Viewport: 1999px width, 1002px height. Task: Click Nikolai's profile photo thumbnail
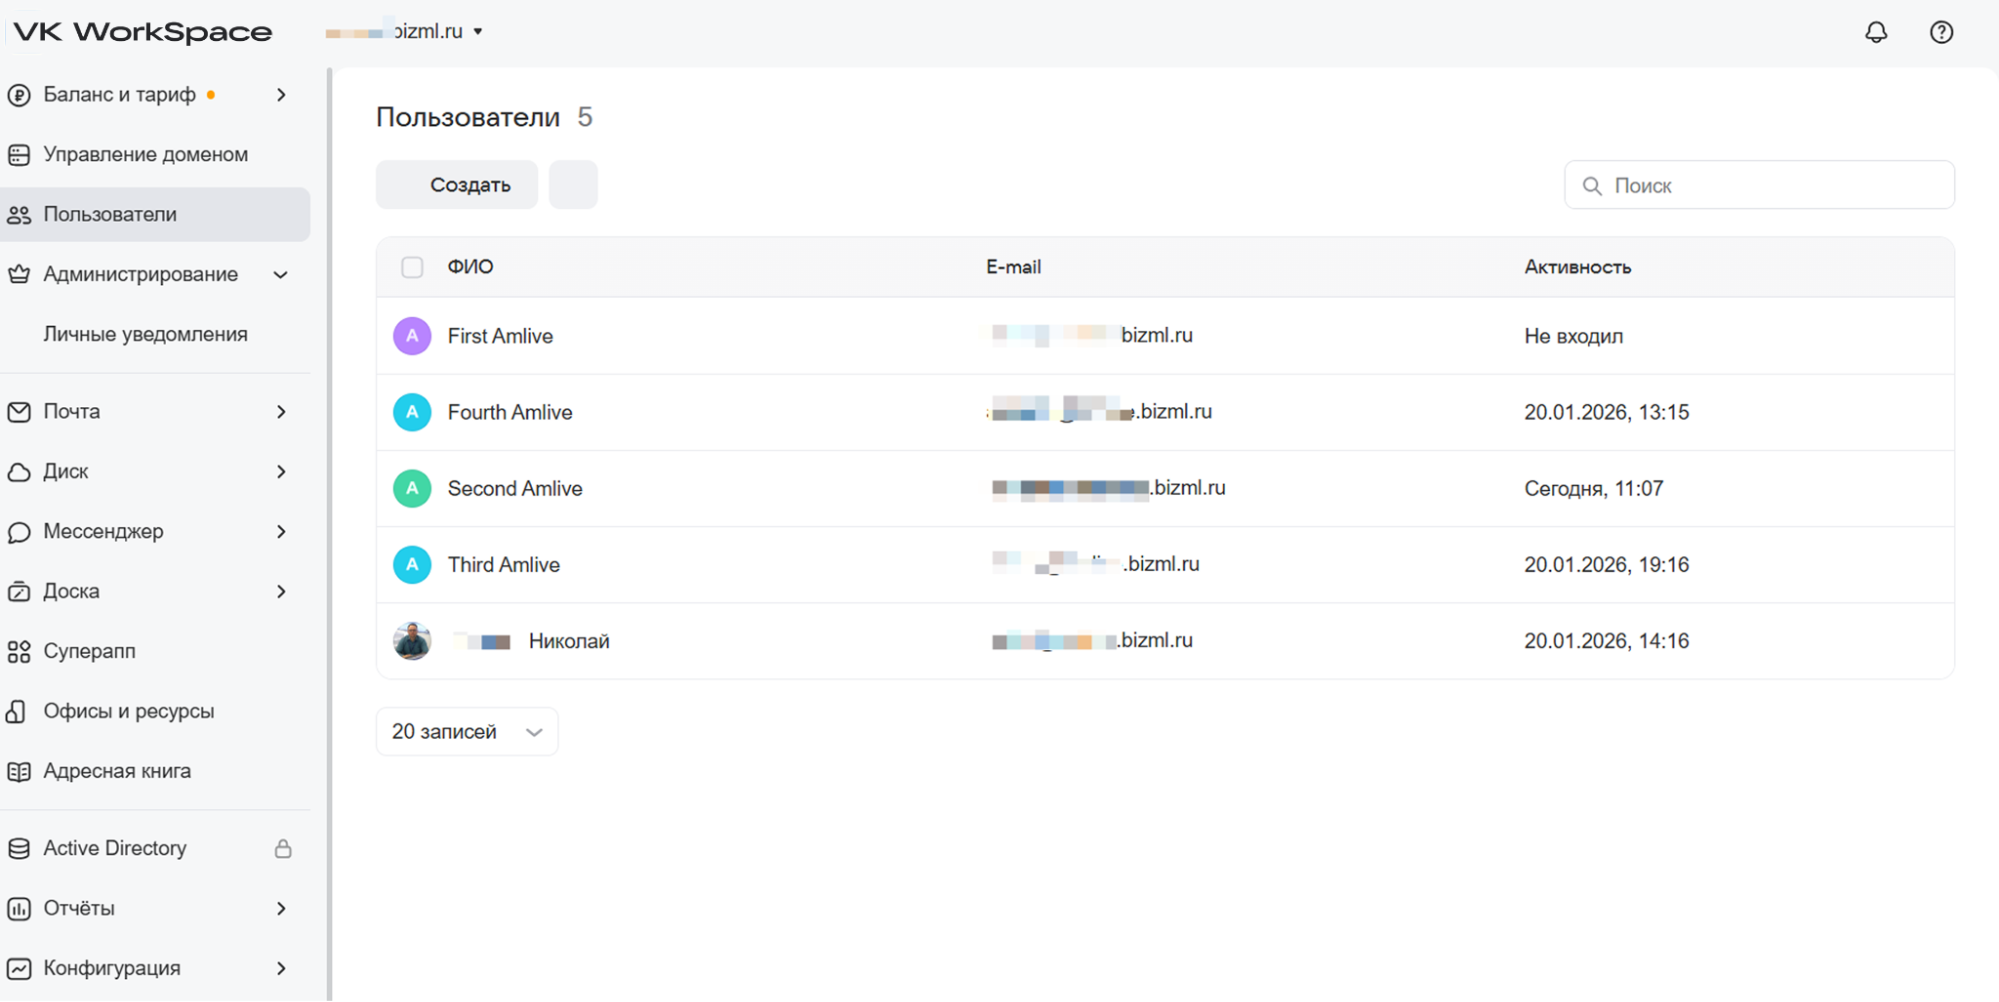pos(412,641)
